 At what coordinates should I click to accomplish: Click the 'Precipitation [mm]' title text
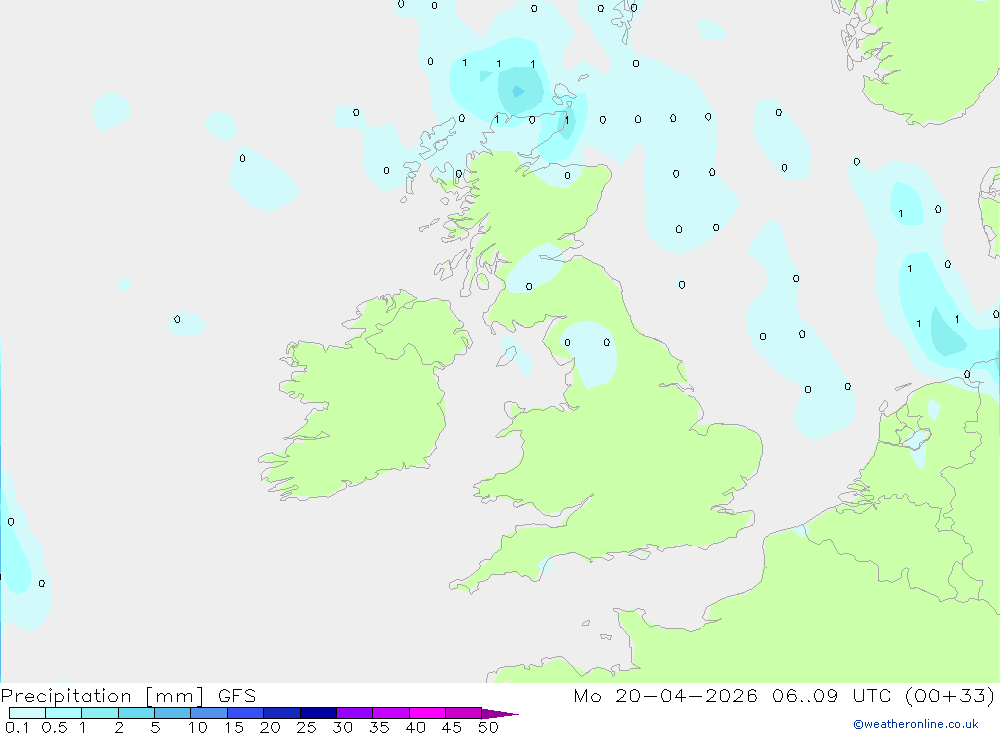pos(103,696)
